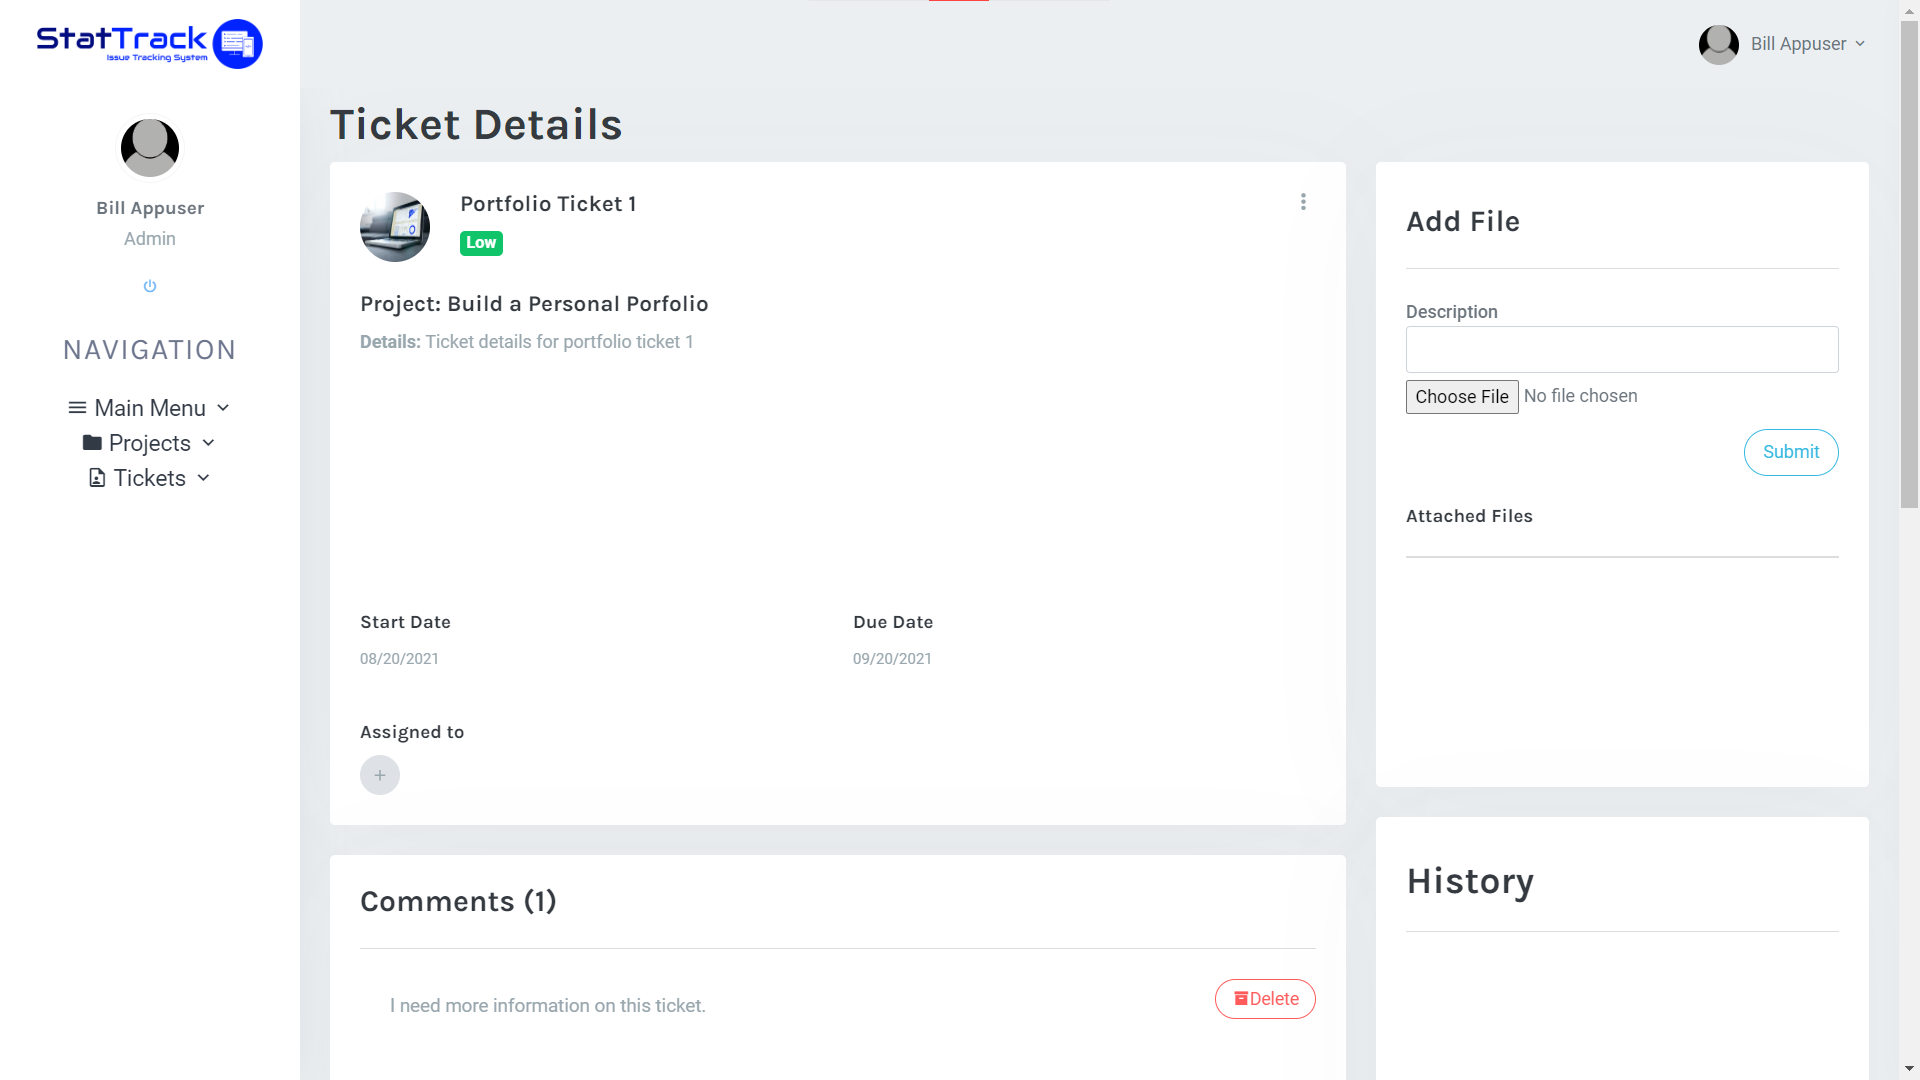Click the Main Menu hamburger icon
Image resolution: width=1920 pixels, height=1080 pixels.
point(77,408)
